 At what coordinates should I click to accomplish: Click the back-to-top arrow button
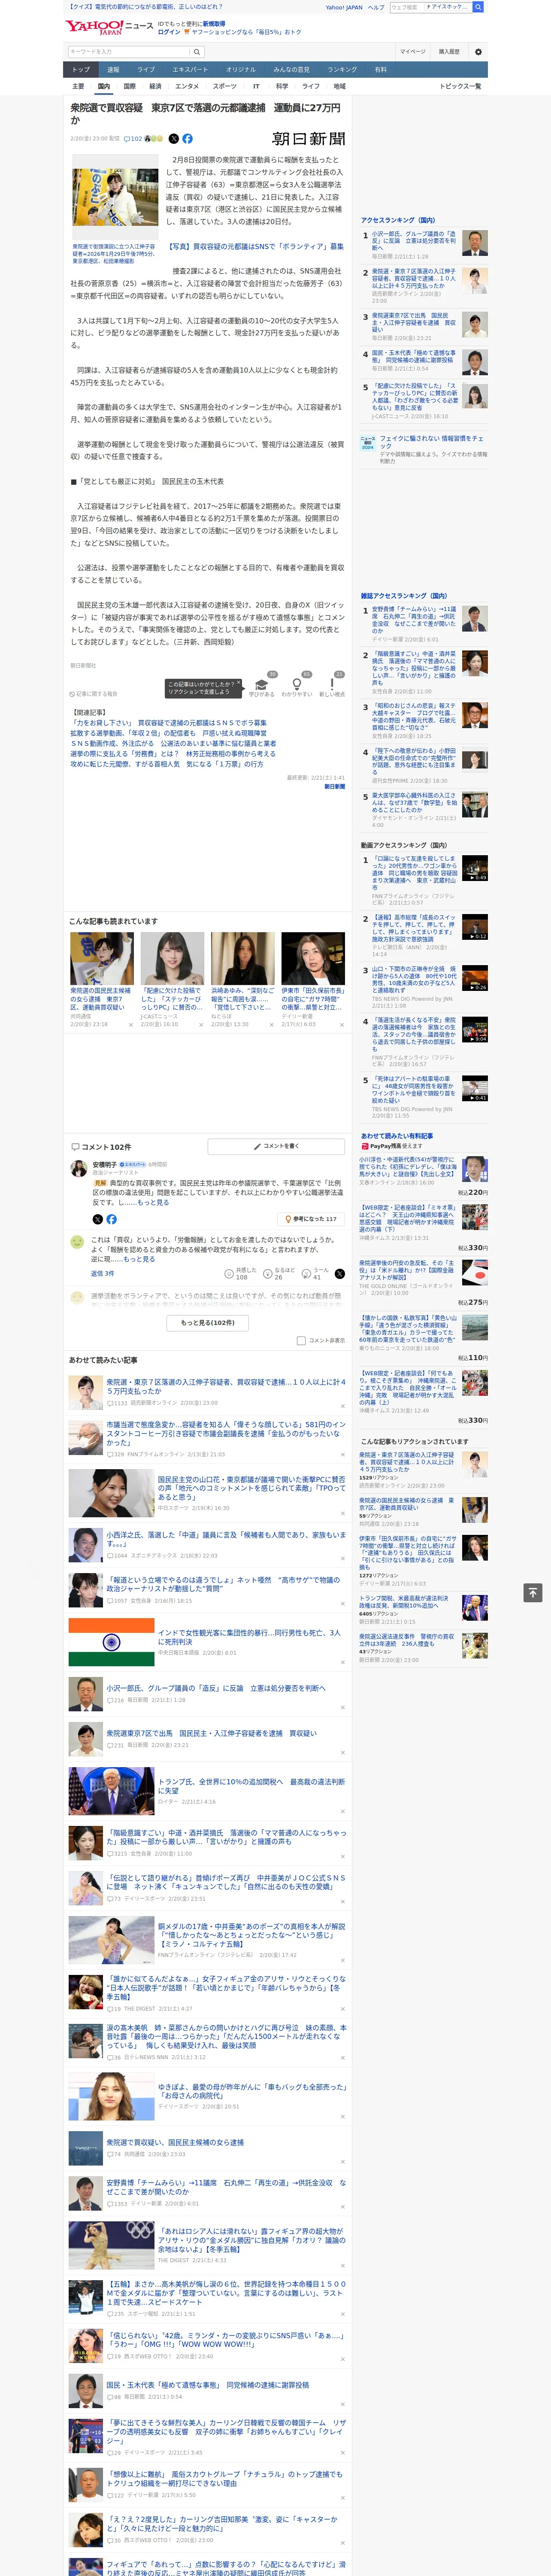533,1592
